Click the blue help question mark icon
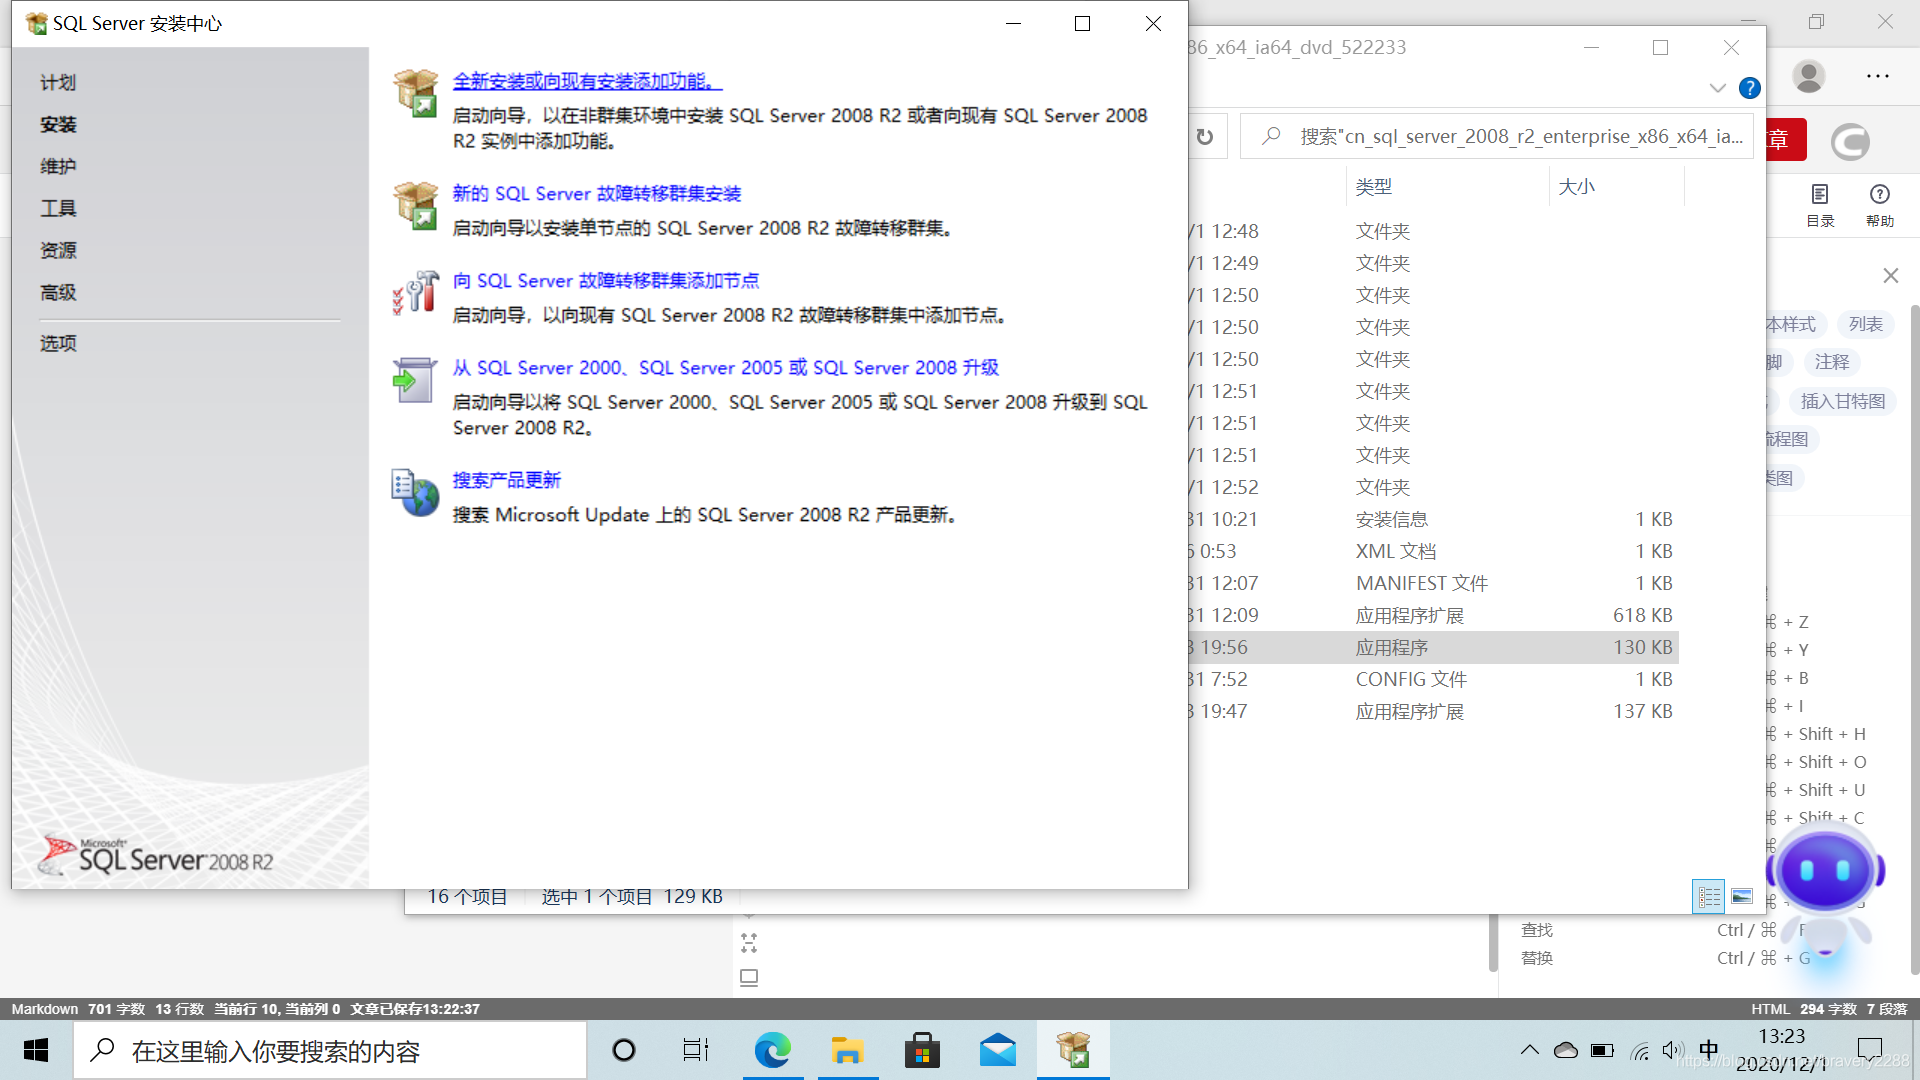Viewport: 1920px width, 1080px height. click(1749, 88)
